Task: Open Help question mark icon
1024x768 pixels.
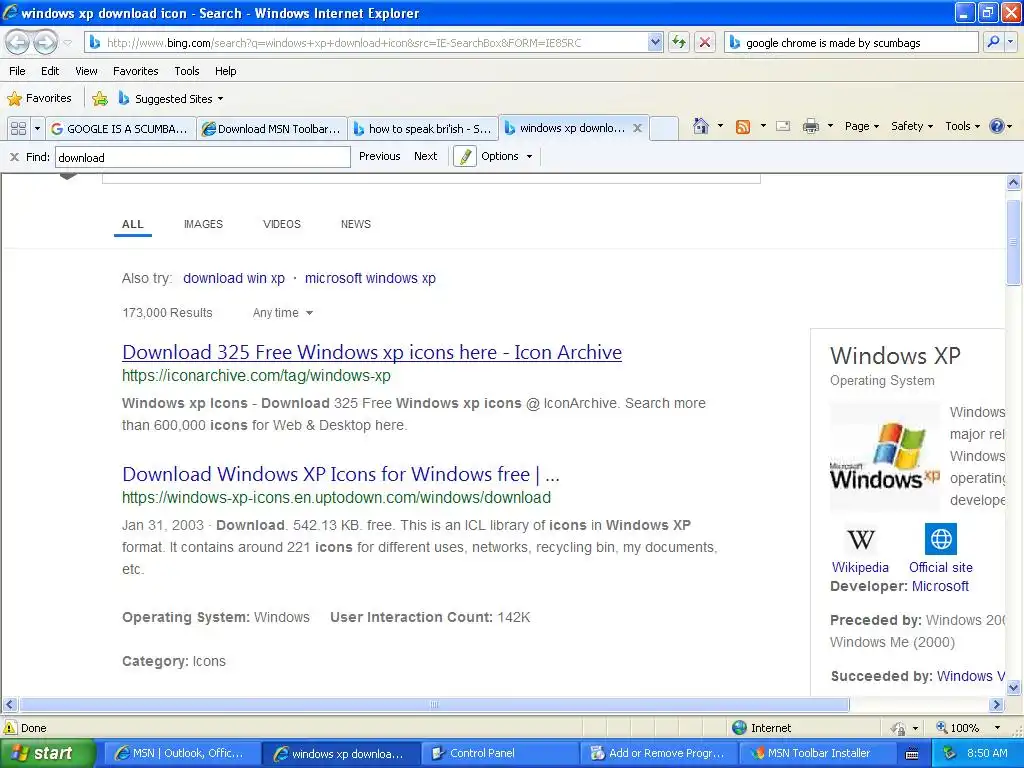Action: coord(997,126)
